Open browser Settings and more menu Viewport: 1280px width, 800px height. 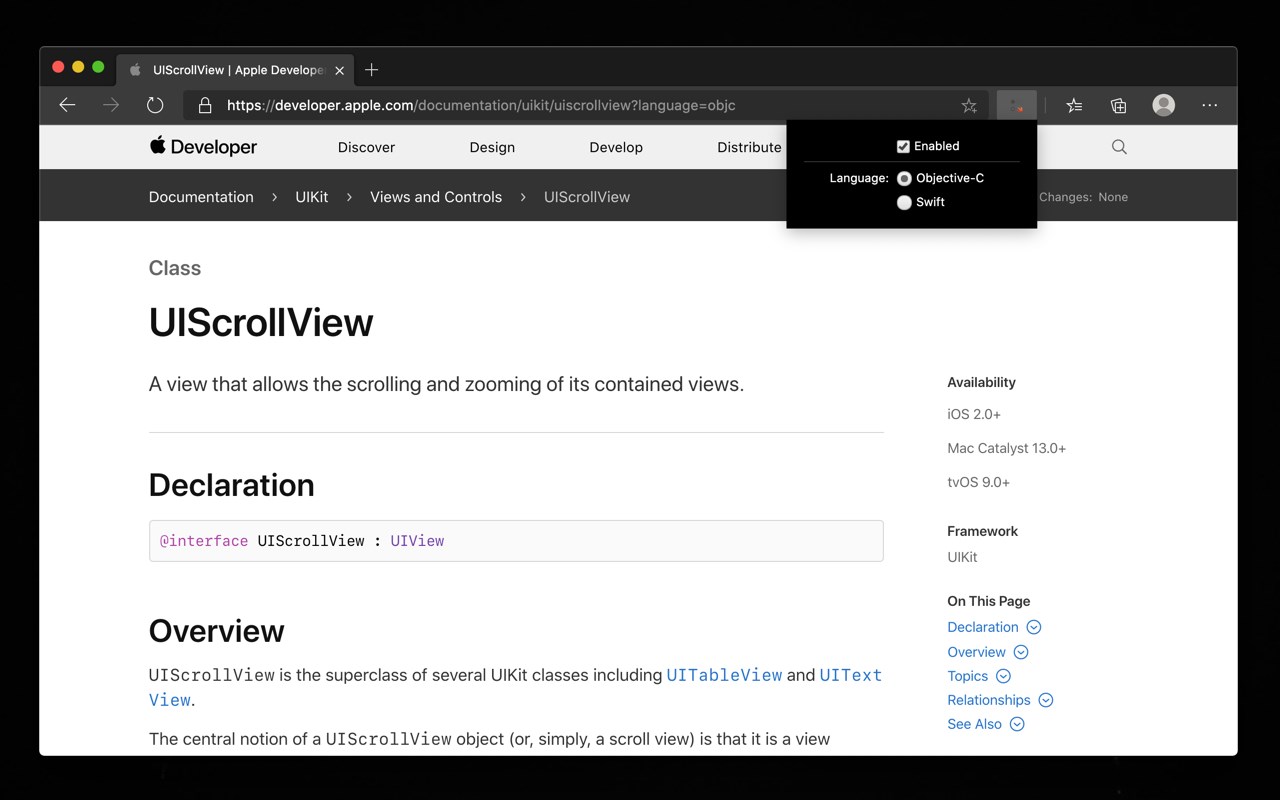click(x=1210, y=105)
